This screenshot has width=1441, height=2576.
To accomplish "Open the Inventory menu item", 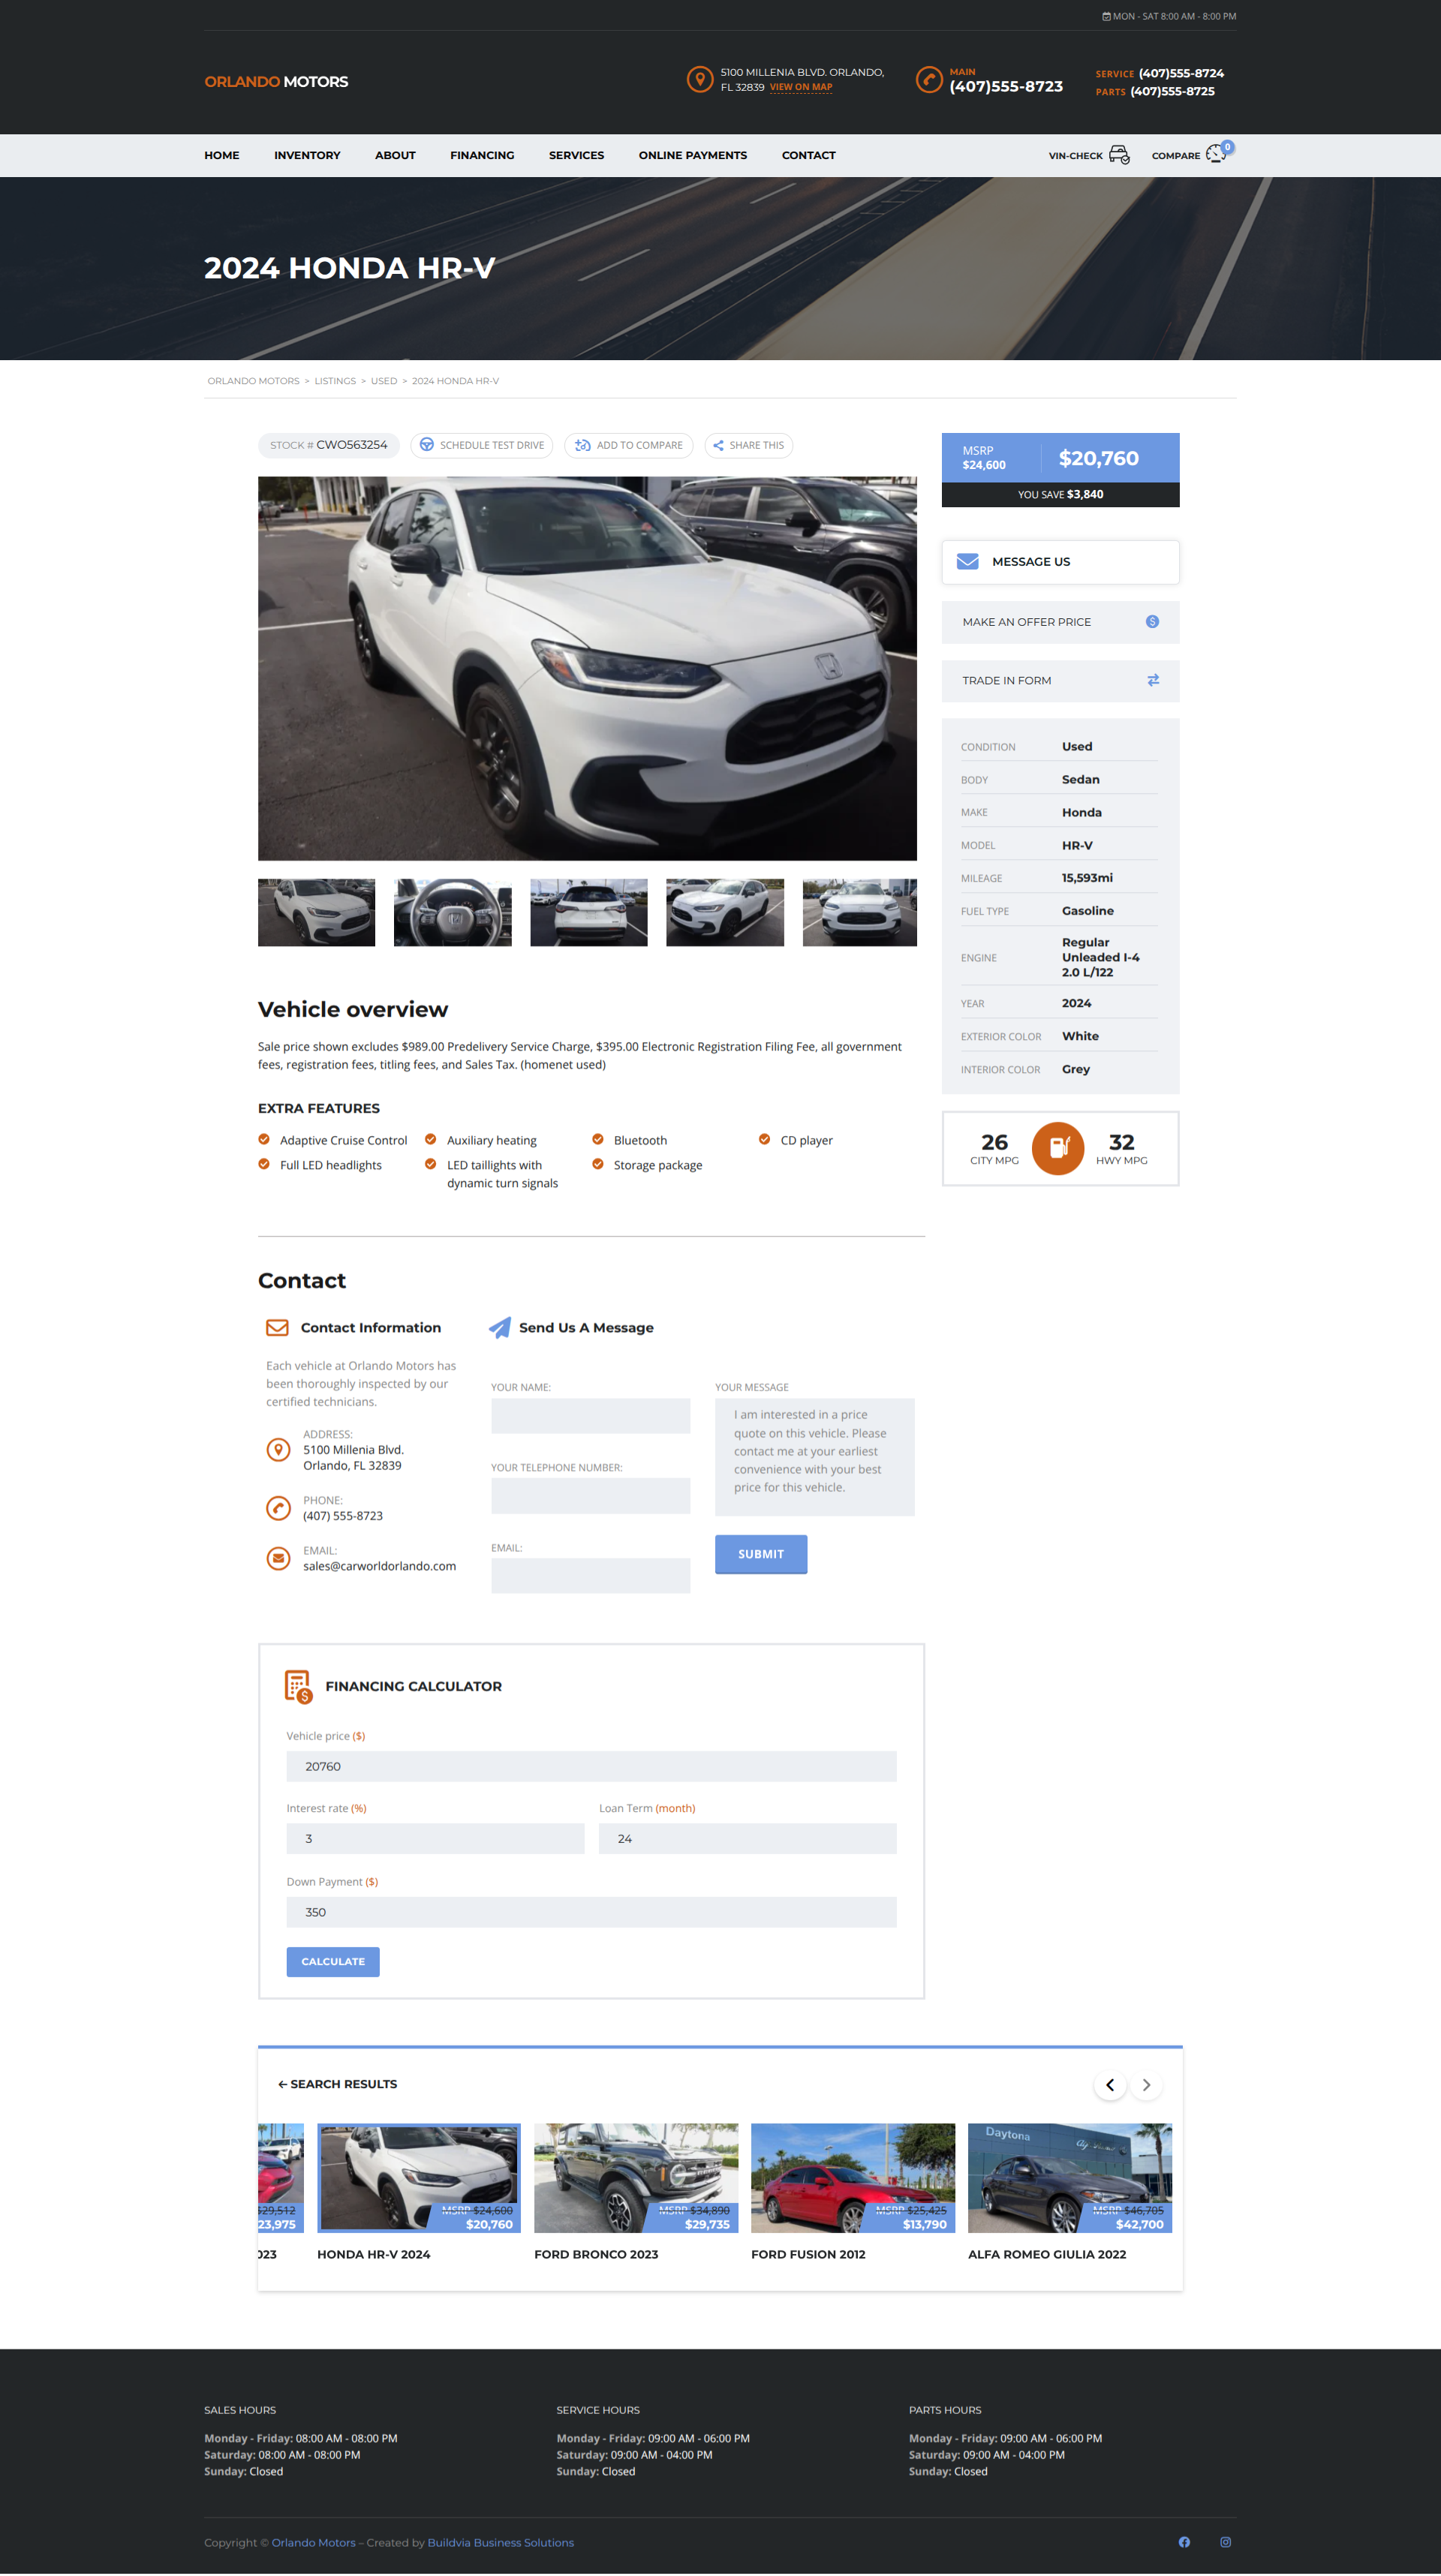I will point(307,155).
